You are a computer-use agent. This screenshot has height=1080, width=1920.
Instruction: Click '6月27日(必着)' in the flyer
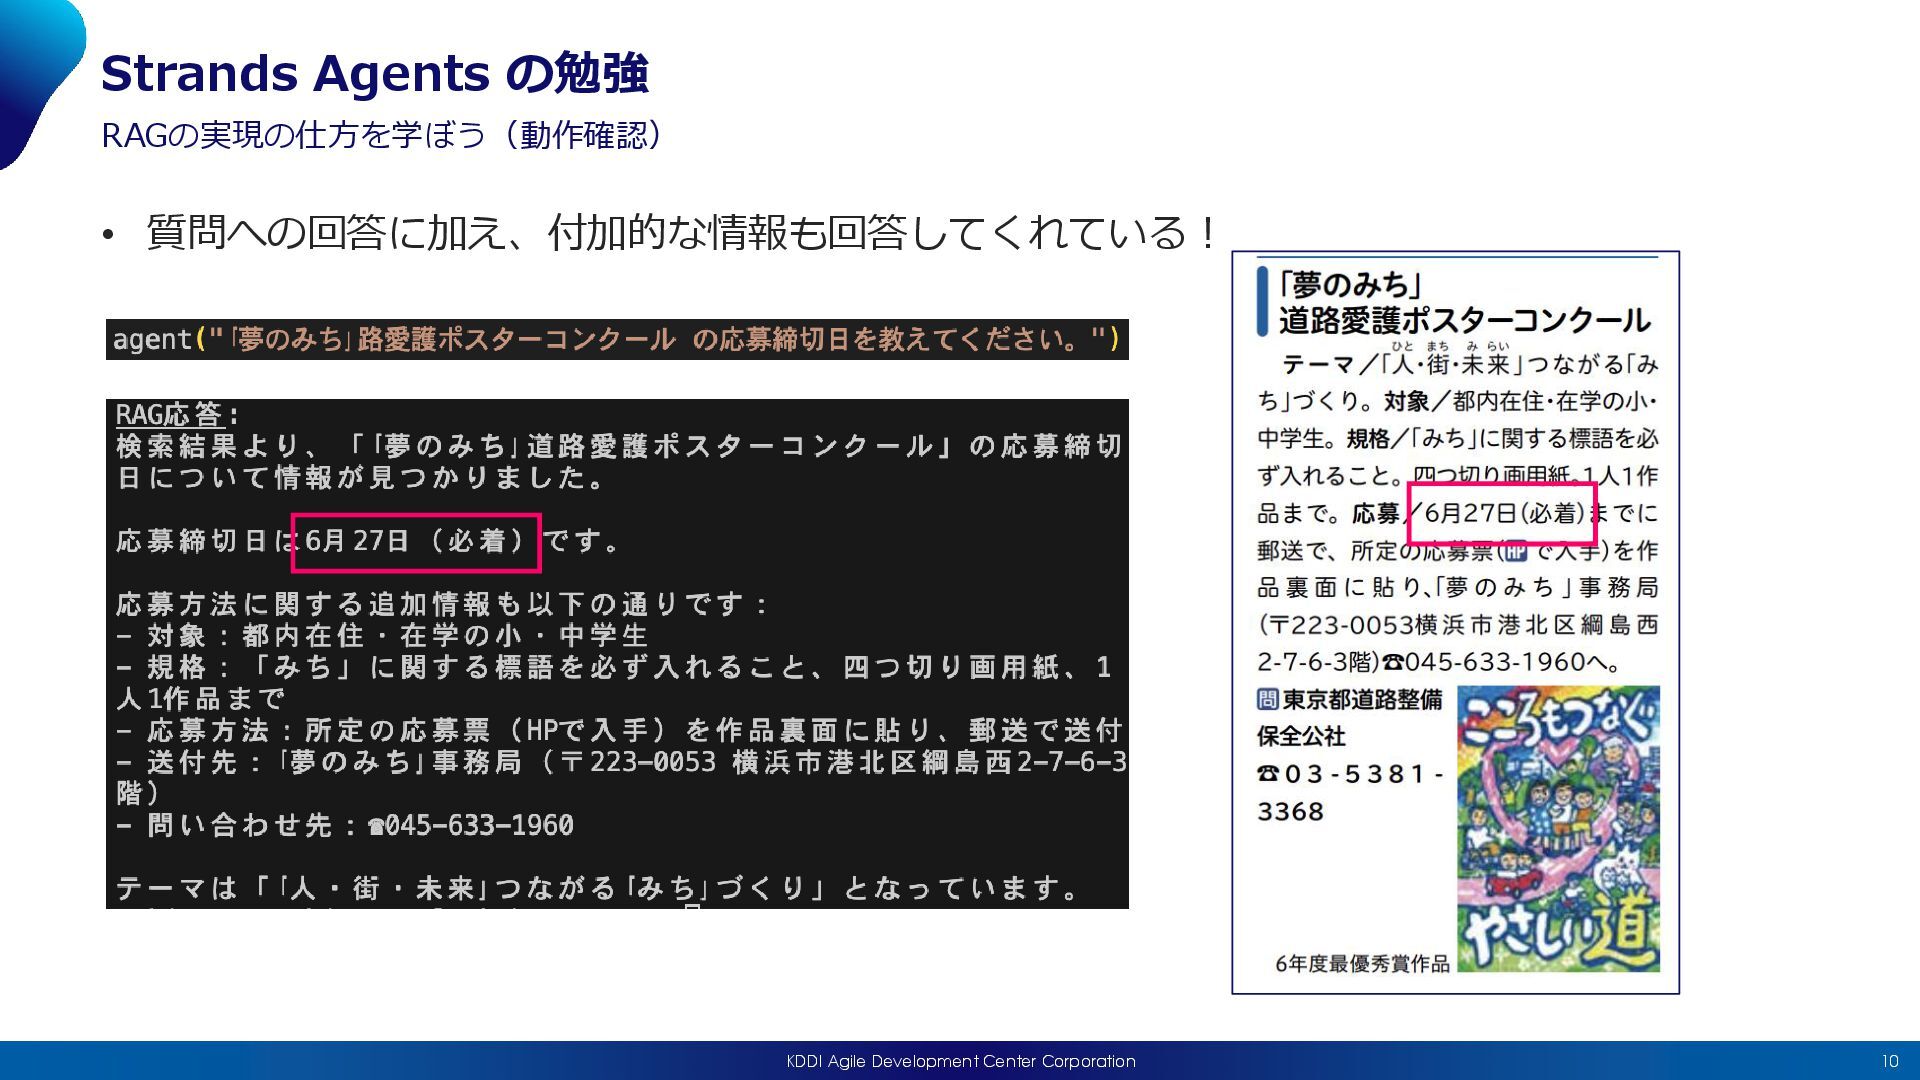pyautogui.click(x=1504, y=513)
